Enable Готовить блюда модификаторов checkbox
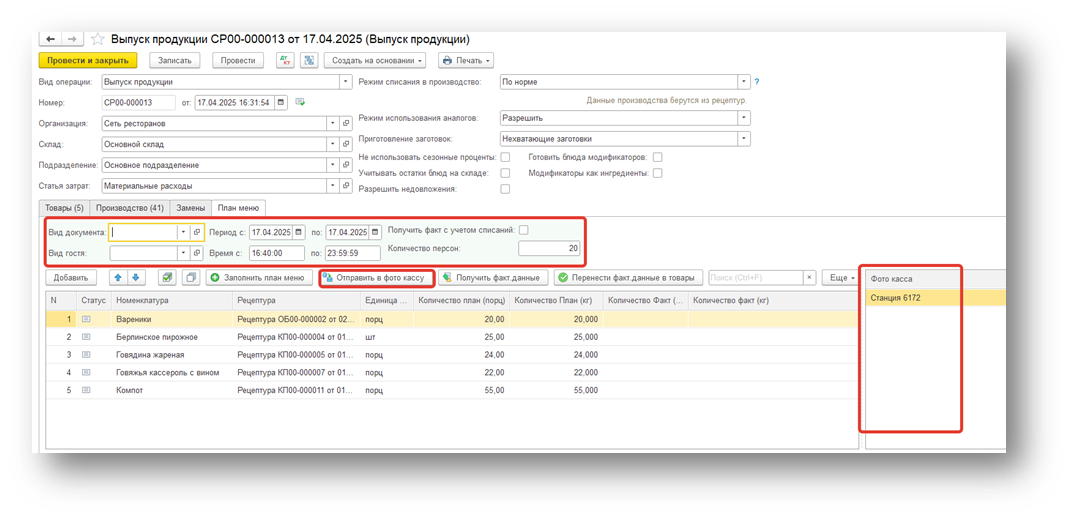The image size is (1071, 518). click(x=657, y=157)
